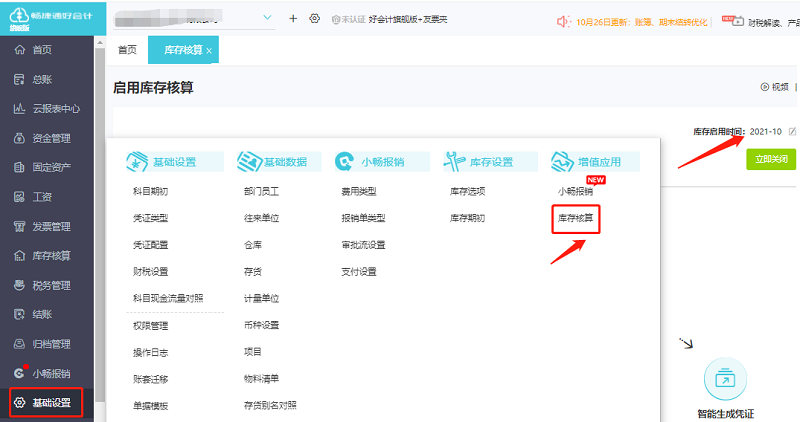
Task: Click the sidebar vertical scrollbar
Action: click(x=99, y=225)
